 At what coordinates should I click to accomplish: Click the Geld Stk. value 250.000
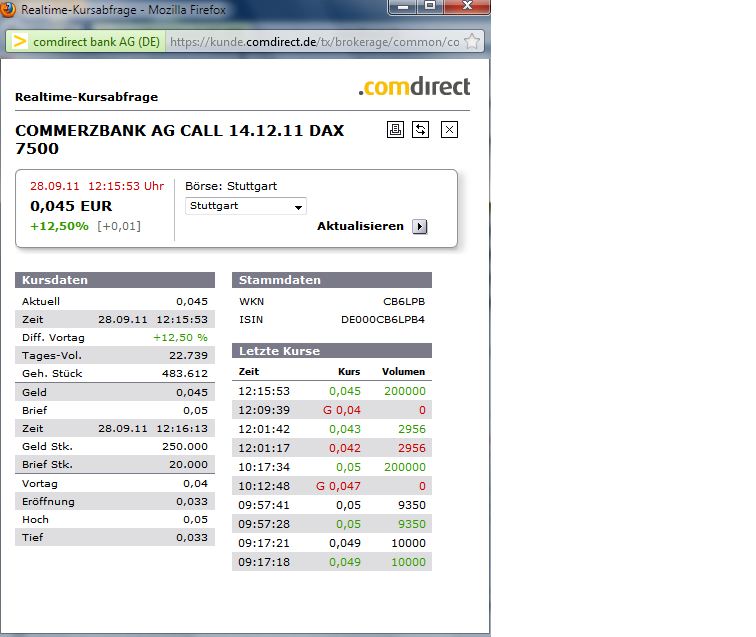(x=185, y=447)
